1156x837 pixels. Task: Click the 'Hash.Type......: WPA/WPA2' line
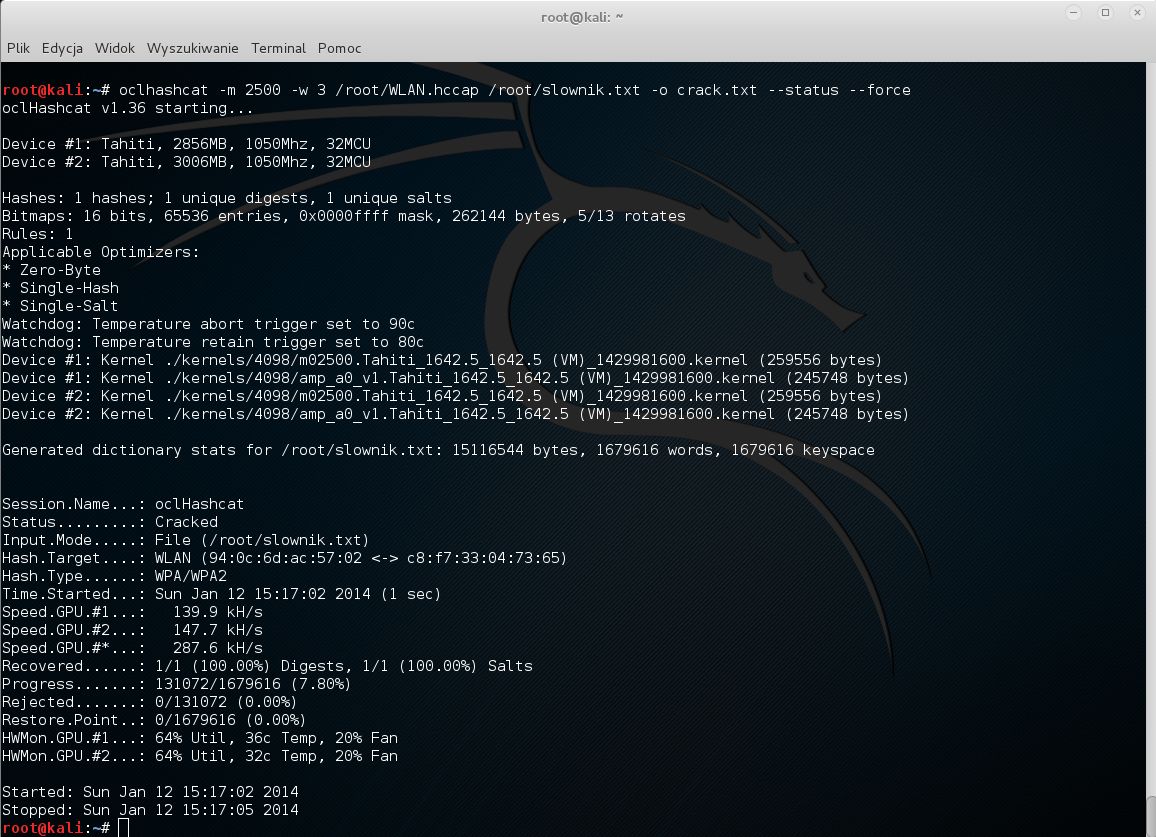click(x=114, y=576)
